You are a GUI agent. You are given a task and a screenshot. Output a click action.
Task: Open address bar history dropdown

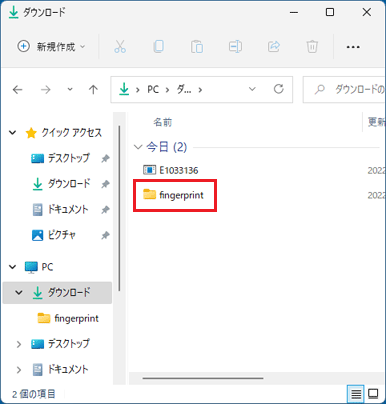(252, 89)
